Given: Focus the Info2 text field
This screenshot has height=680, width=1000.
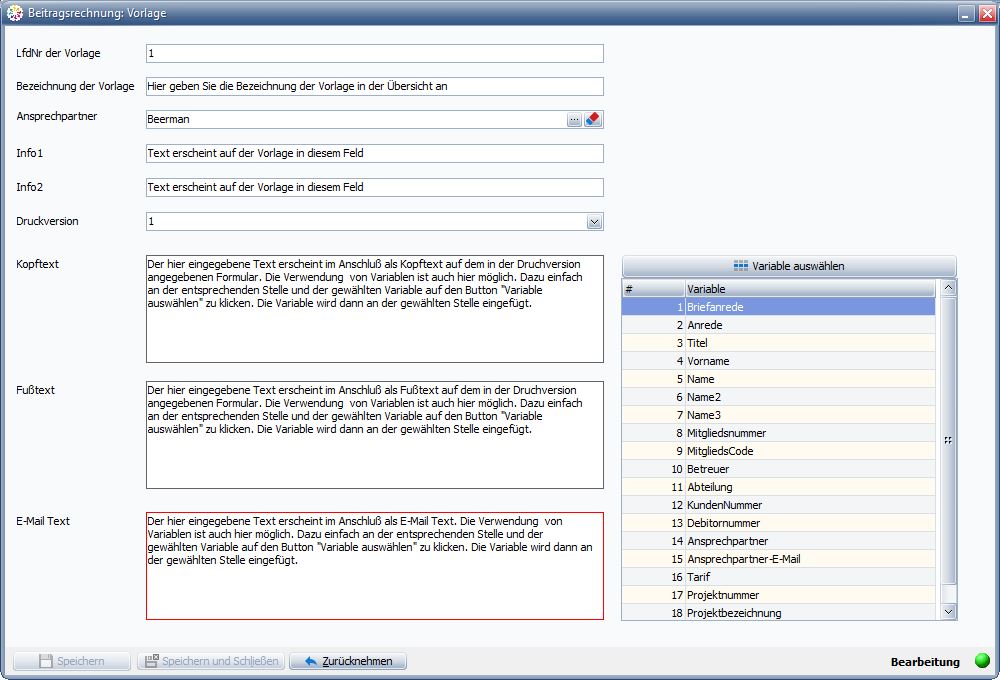Looking at the screenshot, I should (x=374, y=188).
